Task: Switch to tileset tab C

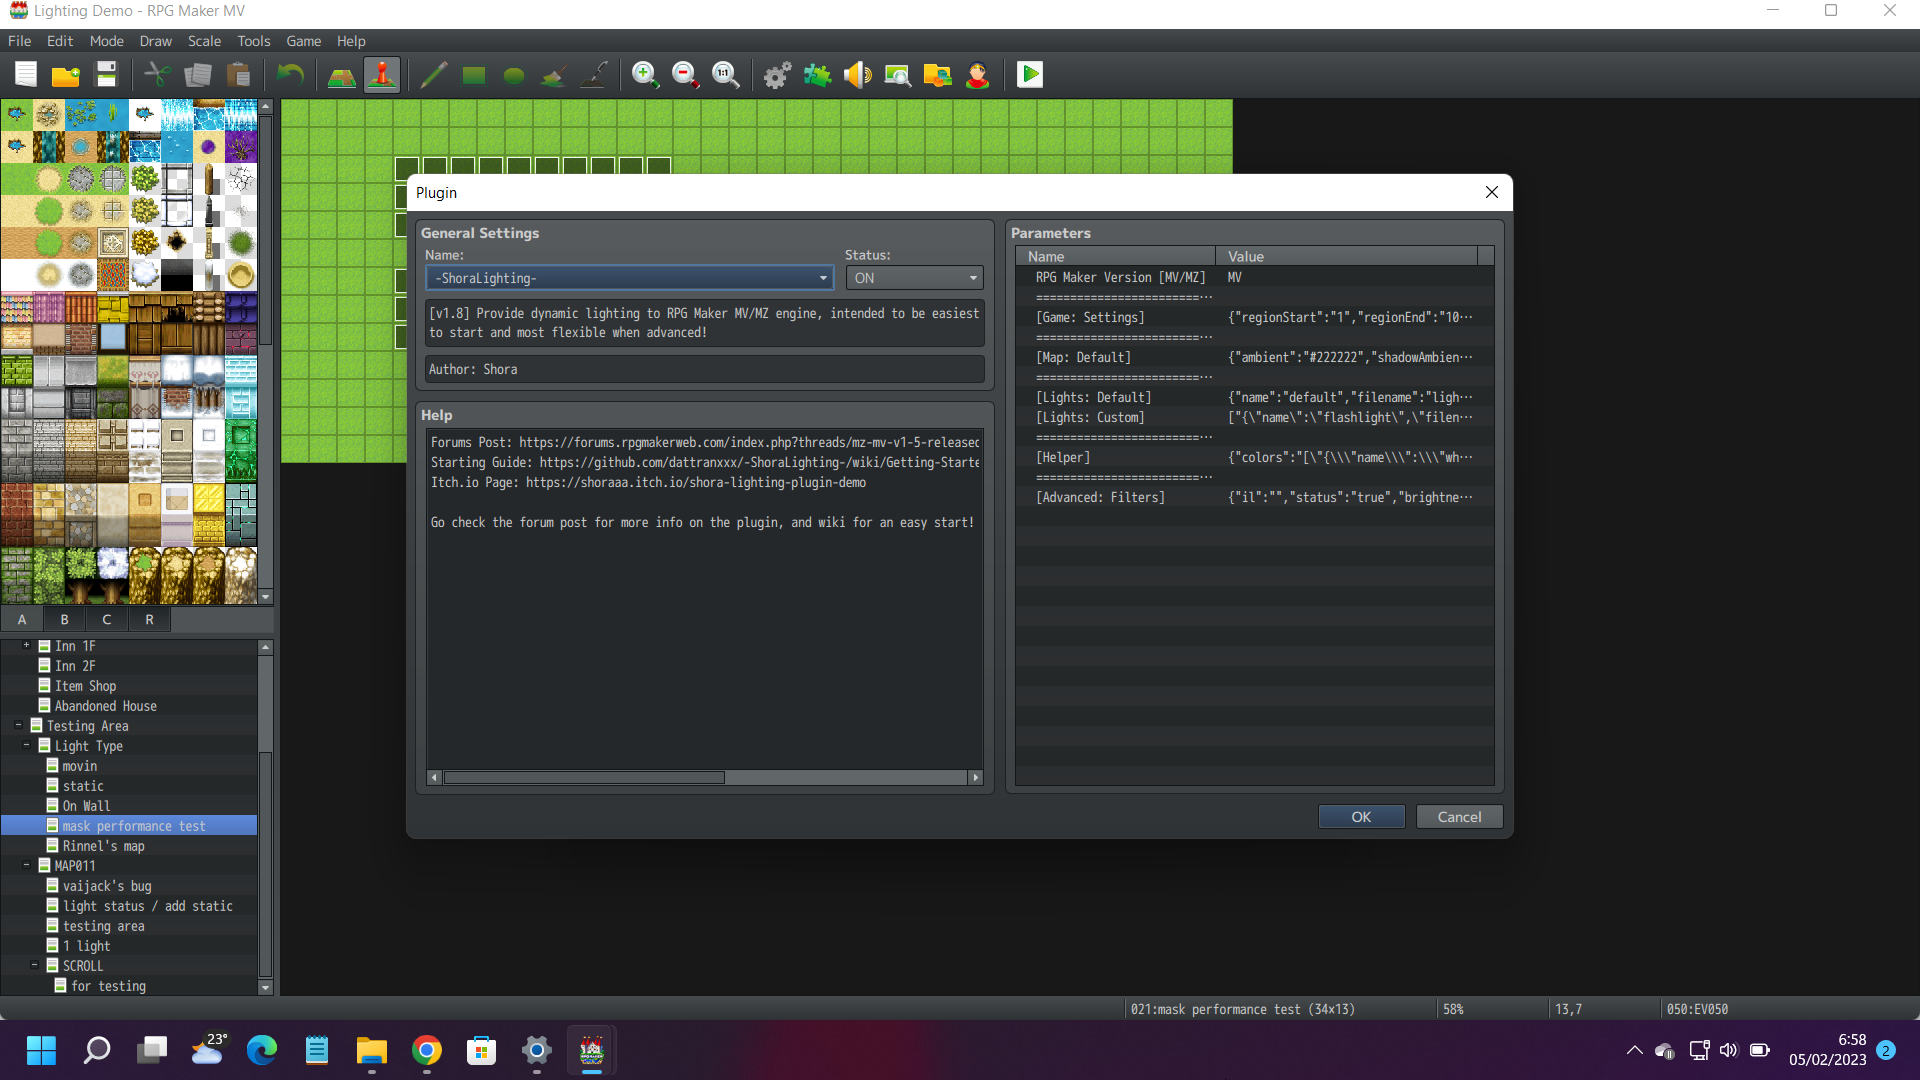Action: [107, 620]
